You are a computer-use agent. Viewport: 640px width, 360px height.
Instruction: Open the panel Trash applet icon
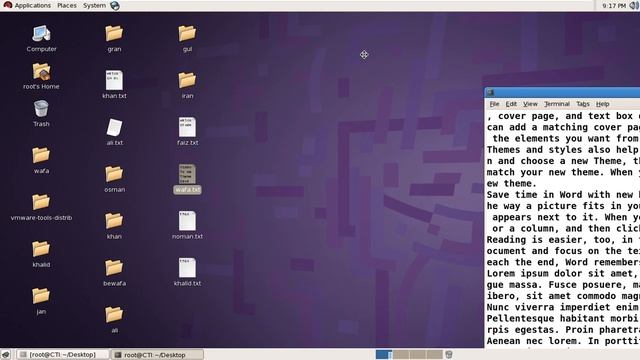coord(449,354)
